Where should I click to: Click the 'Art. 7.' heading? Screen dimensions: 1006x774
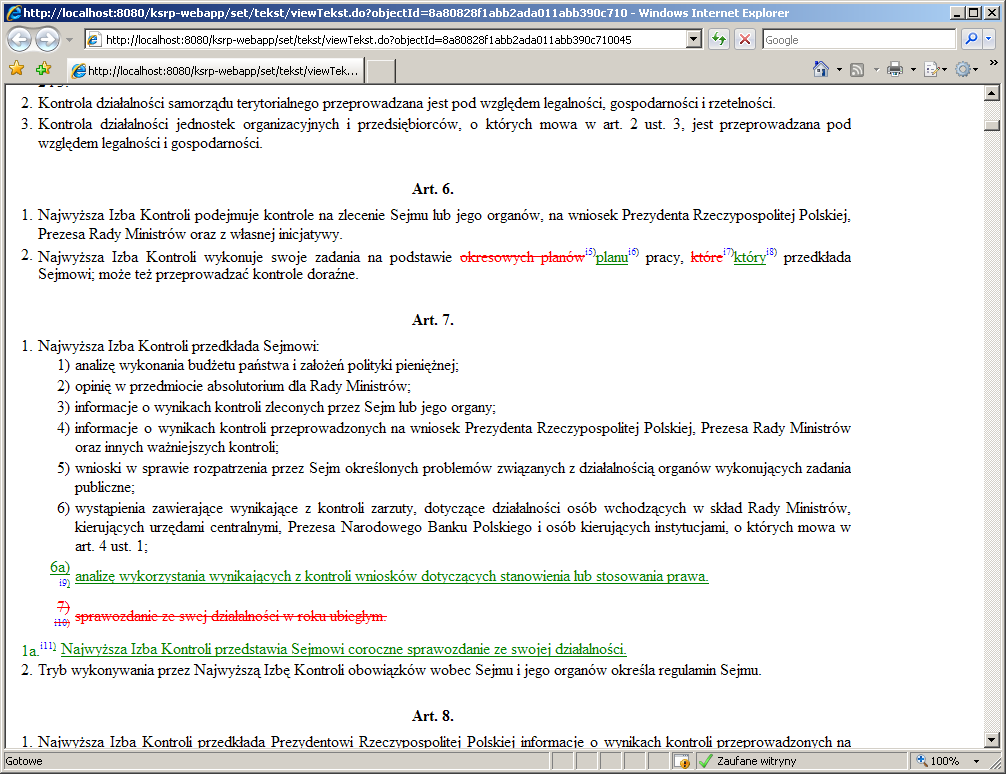(433, 320)
